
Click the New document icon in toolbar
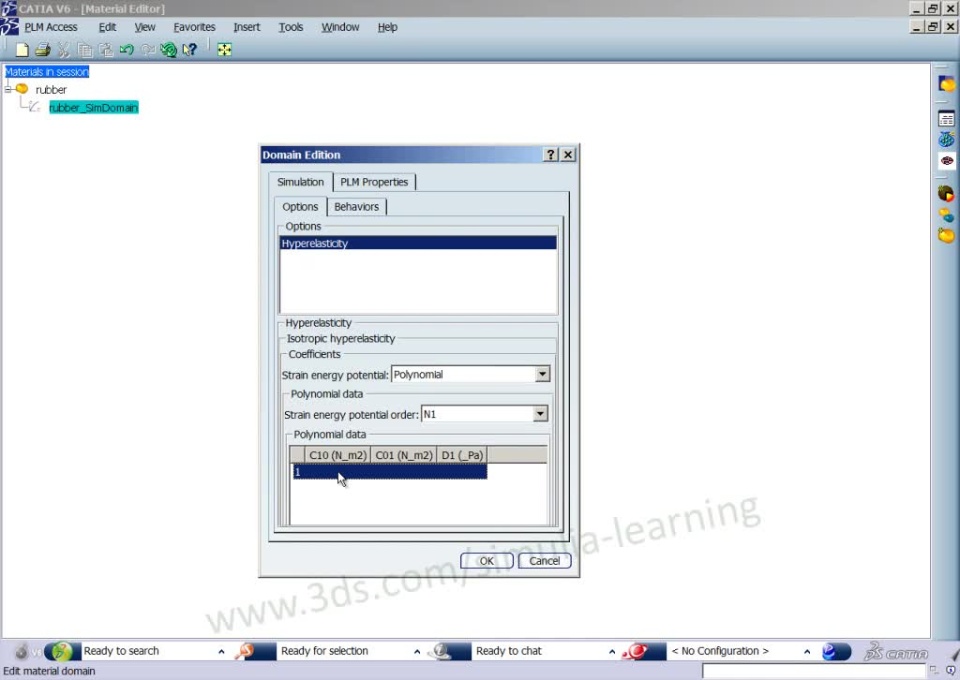[22, 50]
